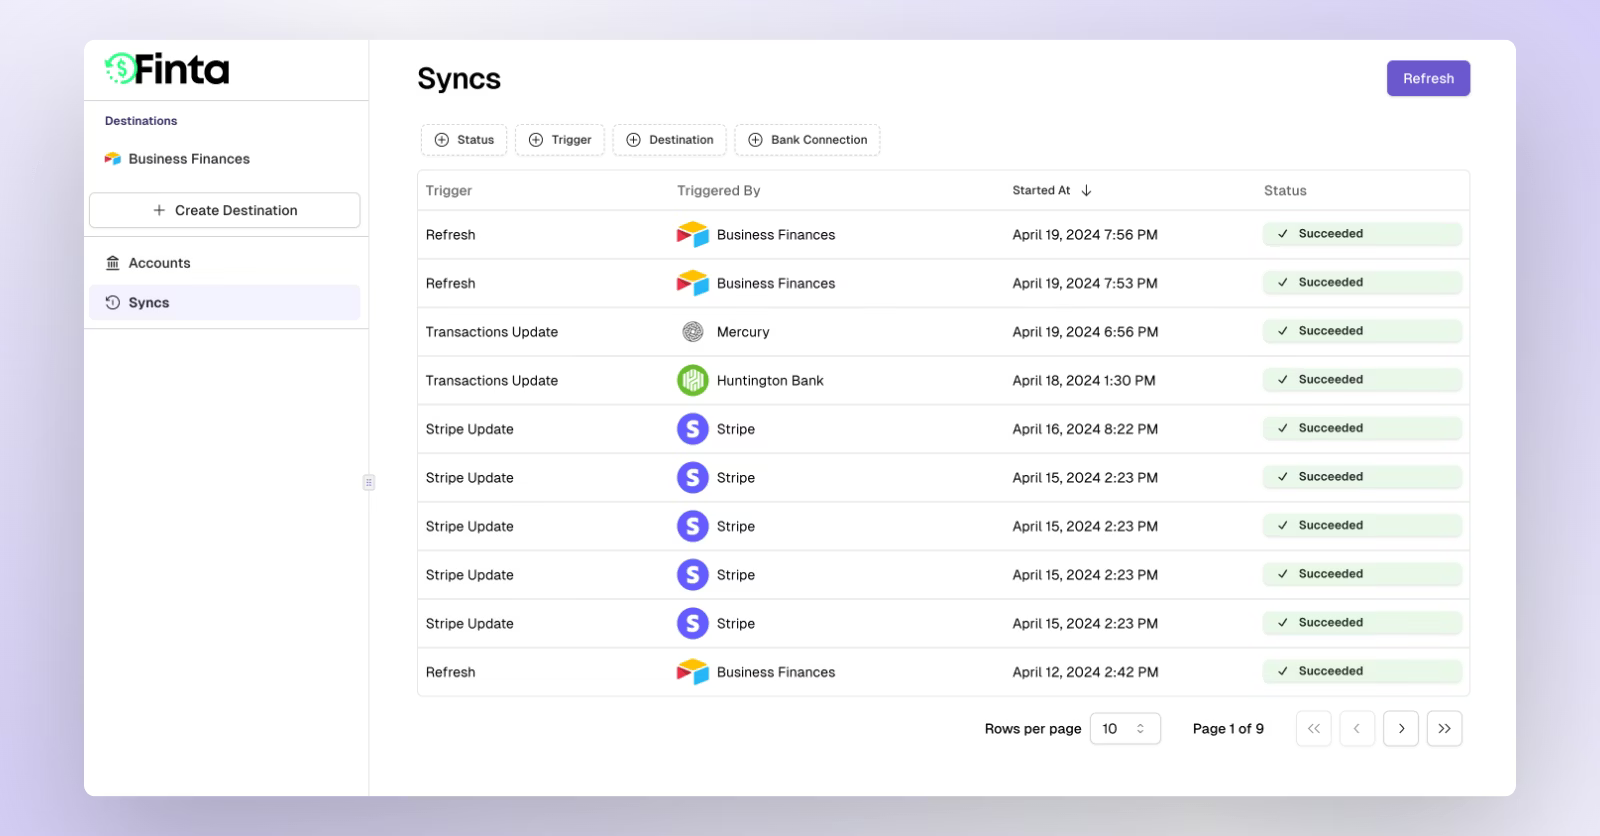This screenshot has width=1600, height=836.
Task: Change rows per page dropdown
Action: click(1124, 729)
